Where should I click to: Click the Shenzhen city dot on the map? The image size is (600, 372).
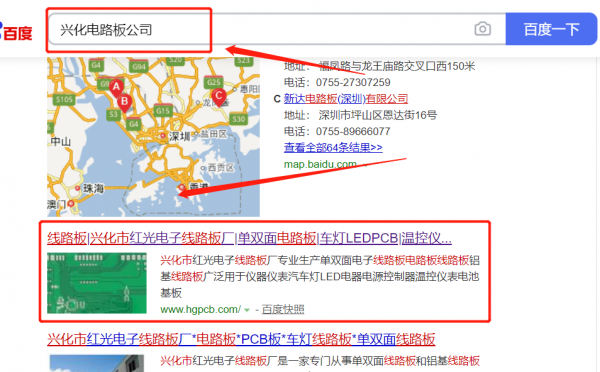[163, 136]
